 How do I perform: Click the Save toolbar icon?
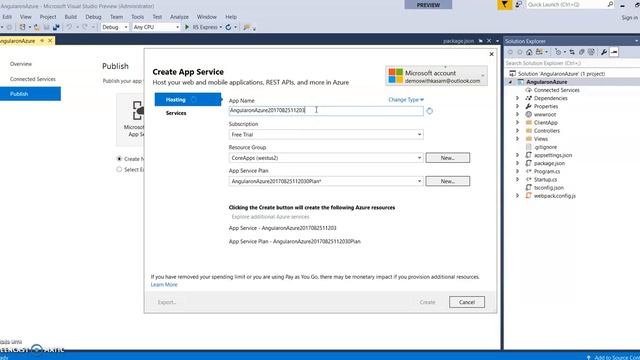click(46, 27)
